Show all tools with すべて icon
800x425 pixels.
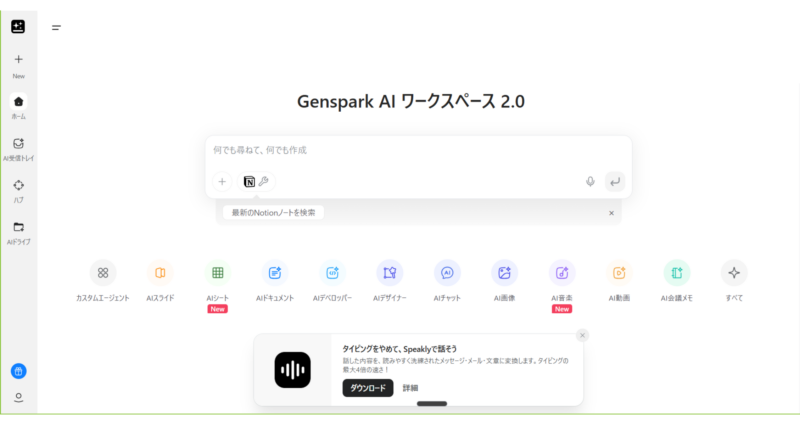[734, 273]
